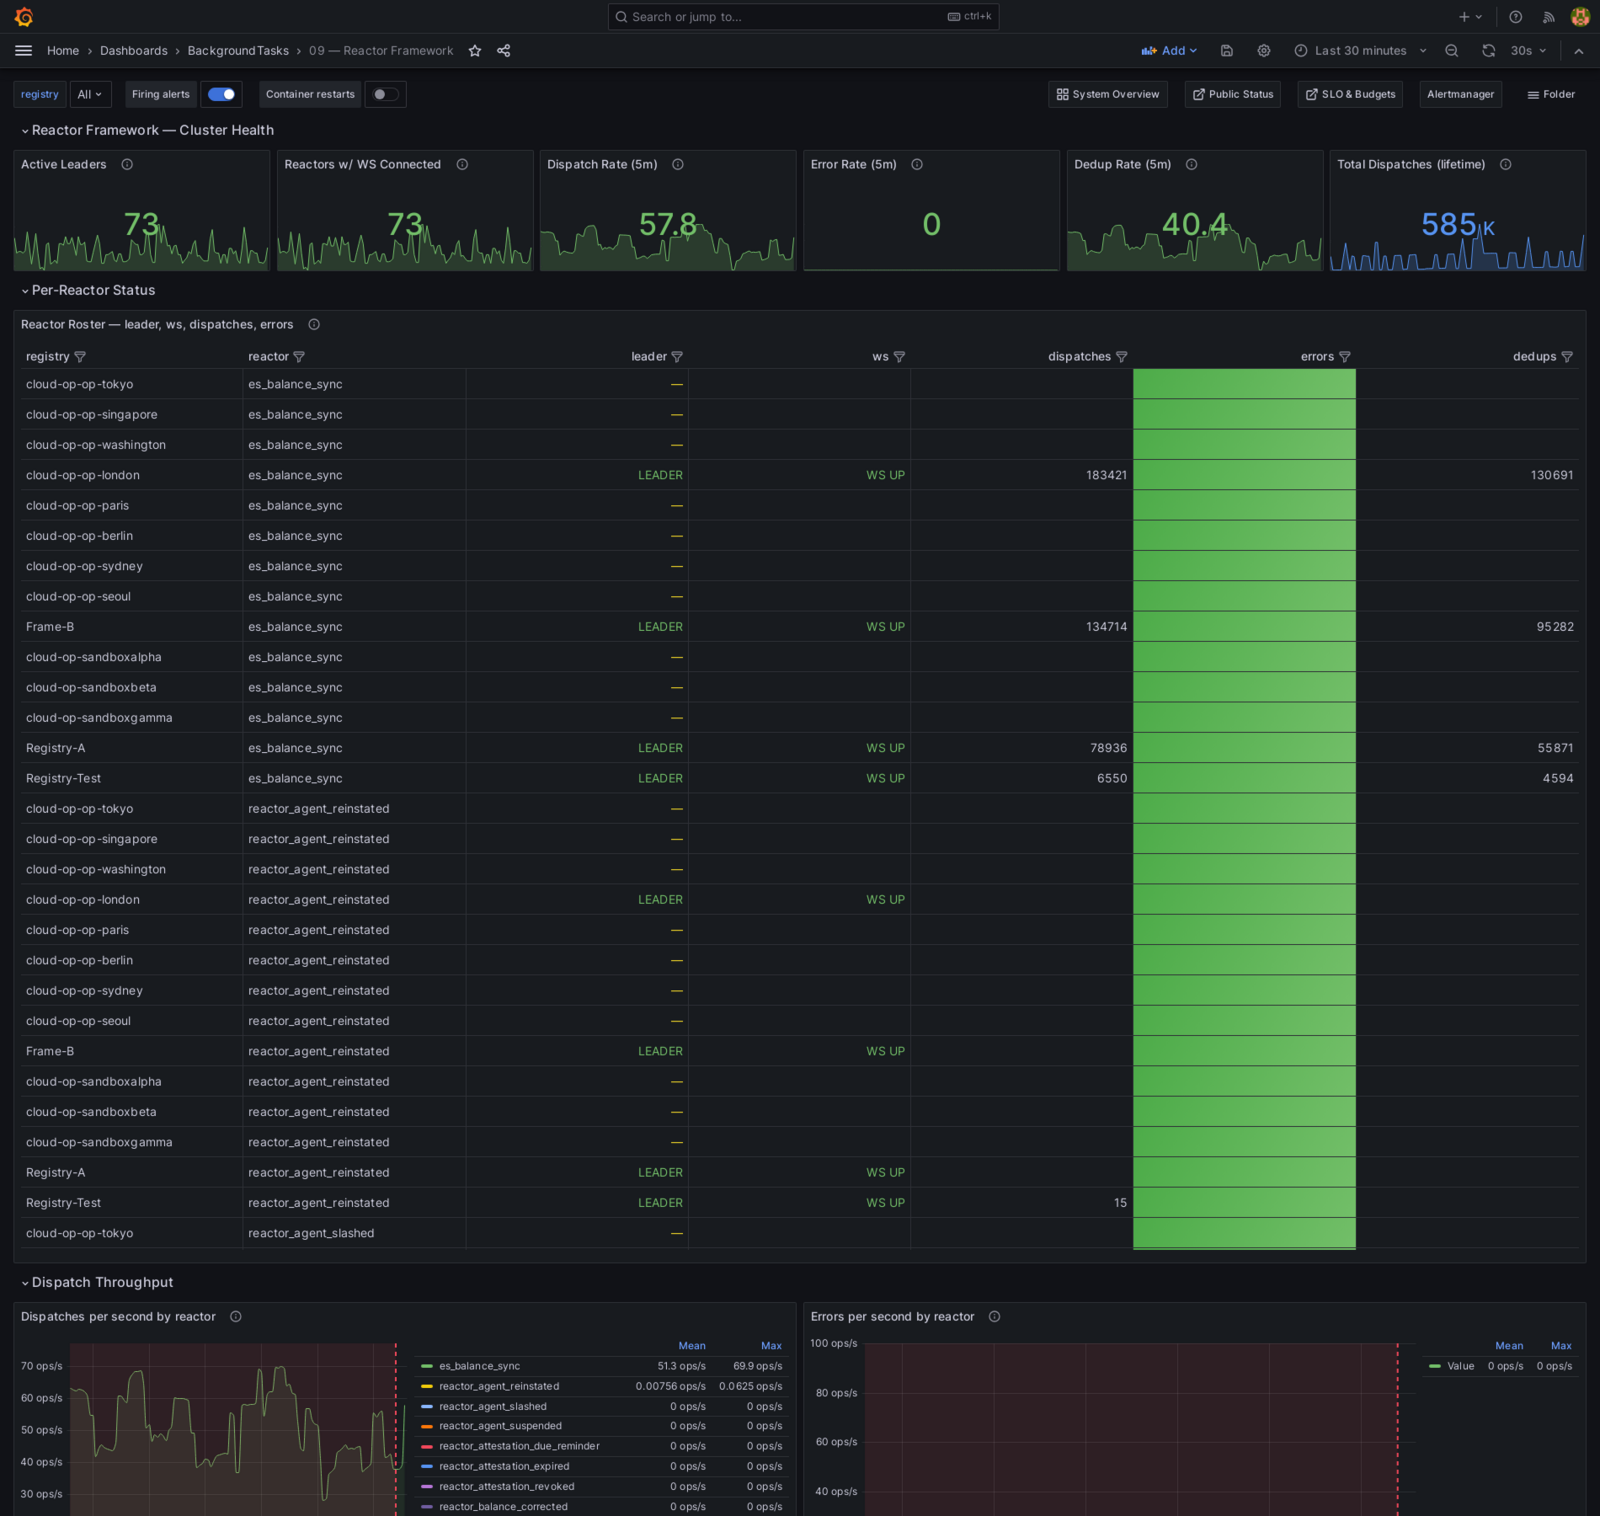This screenshot has height=1516, width=1600.
Task: Toggle reactor_agent_reinstated series in legend
Action: coord(499,1386)
